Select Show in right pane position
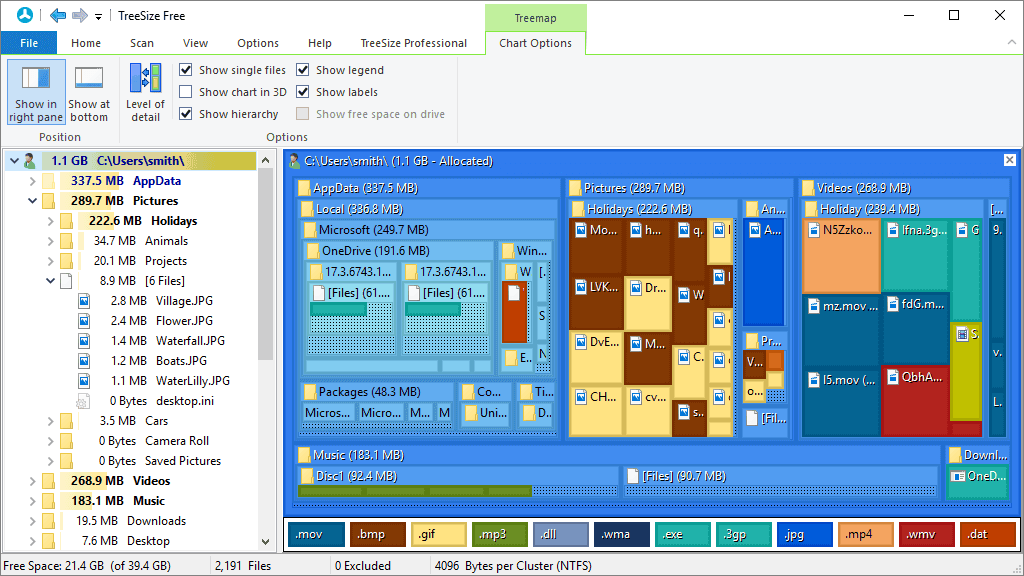Viewport: 1024px width, 576px height. tap(37, 92)
